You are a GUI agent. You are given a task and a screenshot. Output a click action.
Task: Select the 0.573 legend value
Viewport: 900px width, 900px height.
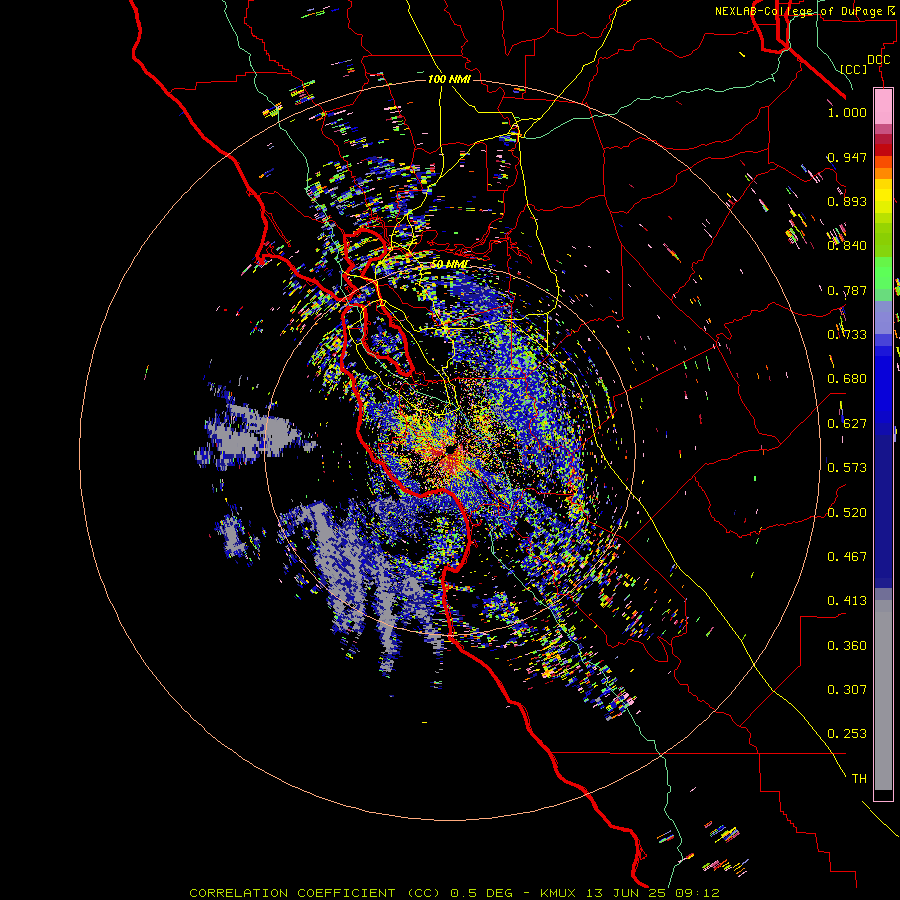847,468
